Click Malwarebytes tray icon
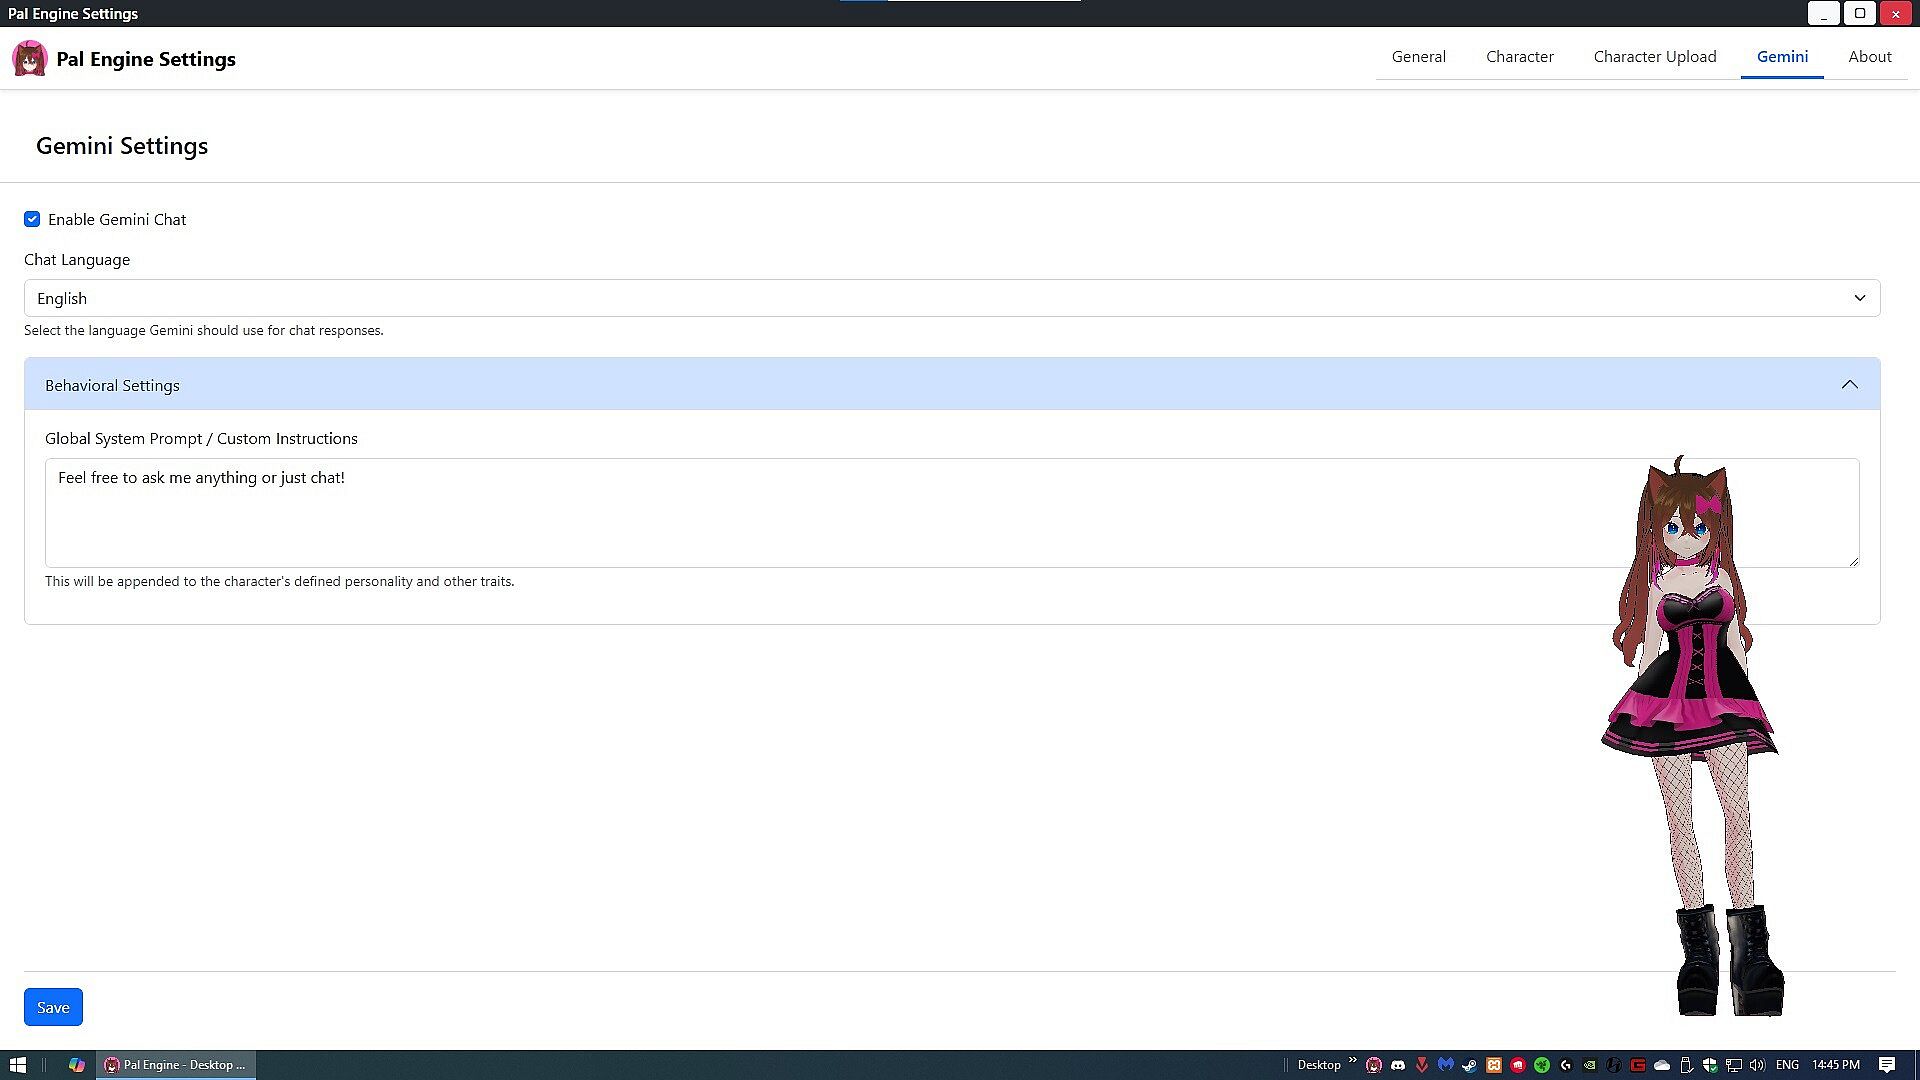Screen dimensions: 1920x1080 tap(1446, 1065)
